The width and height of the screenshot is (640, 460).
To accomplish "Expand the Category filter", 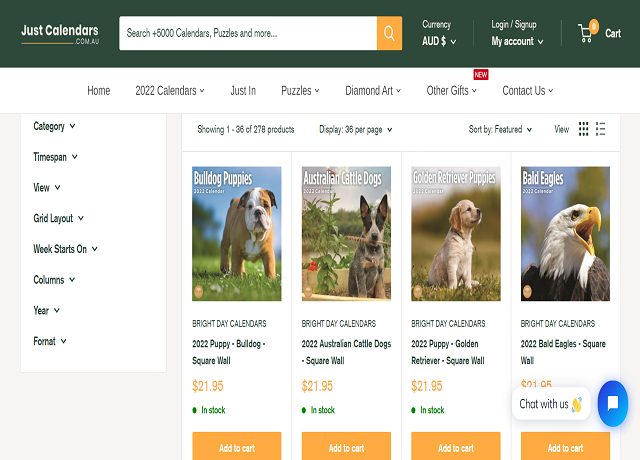I will click(54, 127).
